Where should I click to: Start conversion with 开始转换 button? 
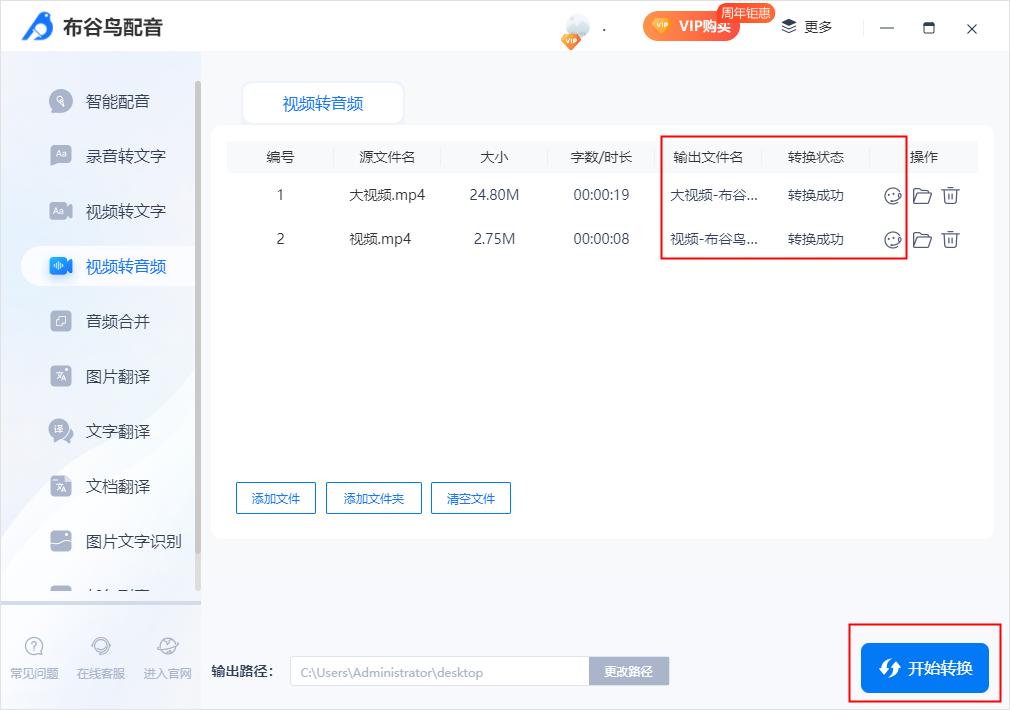923,668
